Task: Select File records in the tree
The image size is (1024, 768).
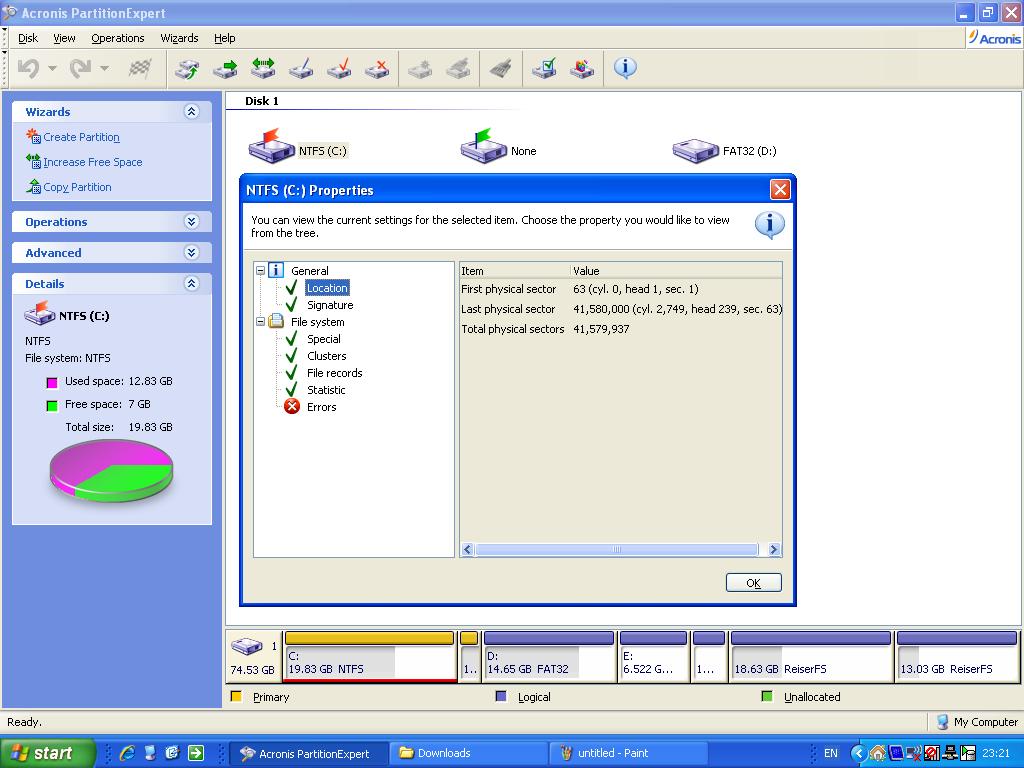Action: pos(334,373)
